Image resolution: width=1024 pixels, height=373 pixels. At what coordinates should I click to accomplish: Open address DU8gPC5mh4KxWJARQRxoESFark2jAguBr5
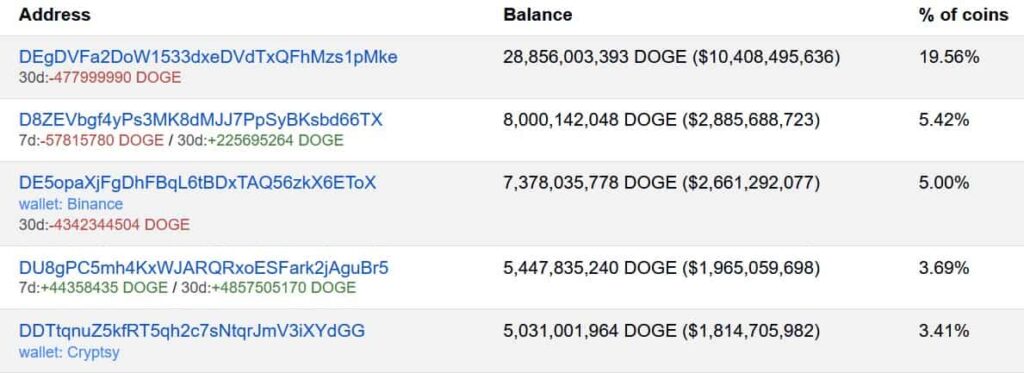point(204,268)
